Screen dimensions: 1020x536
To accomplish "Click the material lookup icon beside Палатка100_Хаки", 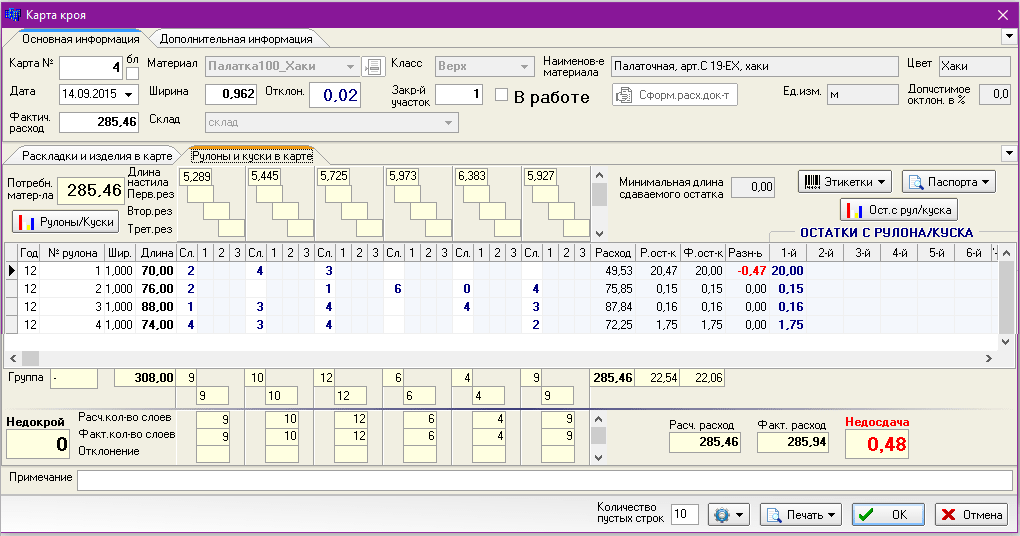I will [x=373, y=67].
